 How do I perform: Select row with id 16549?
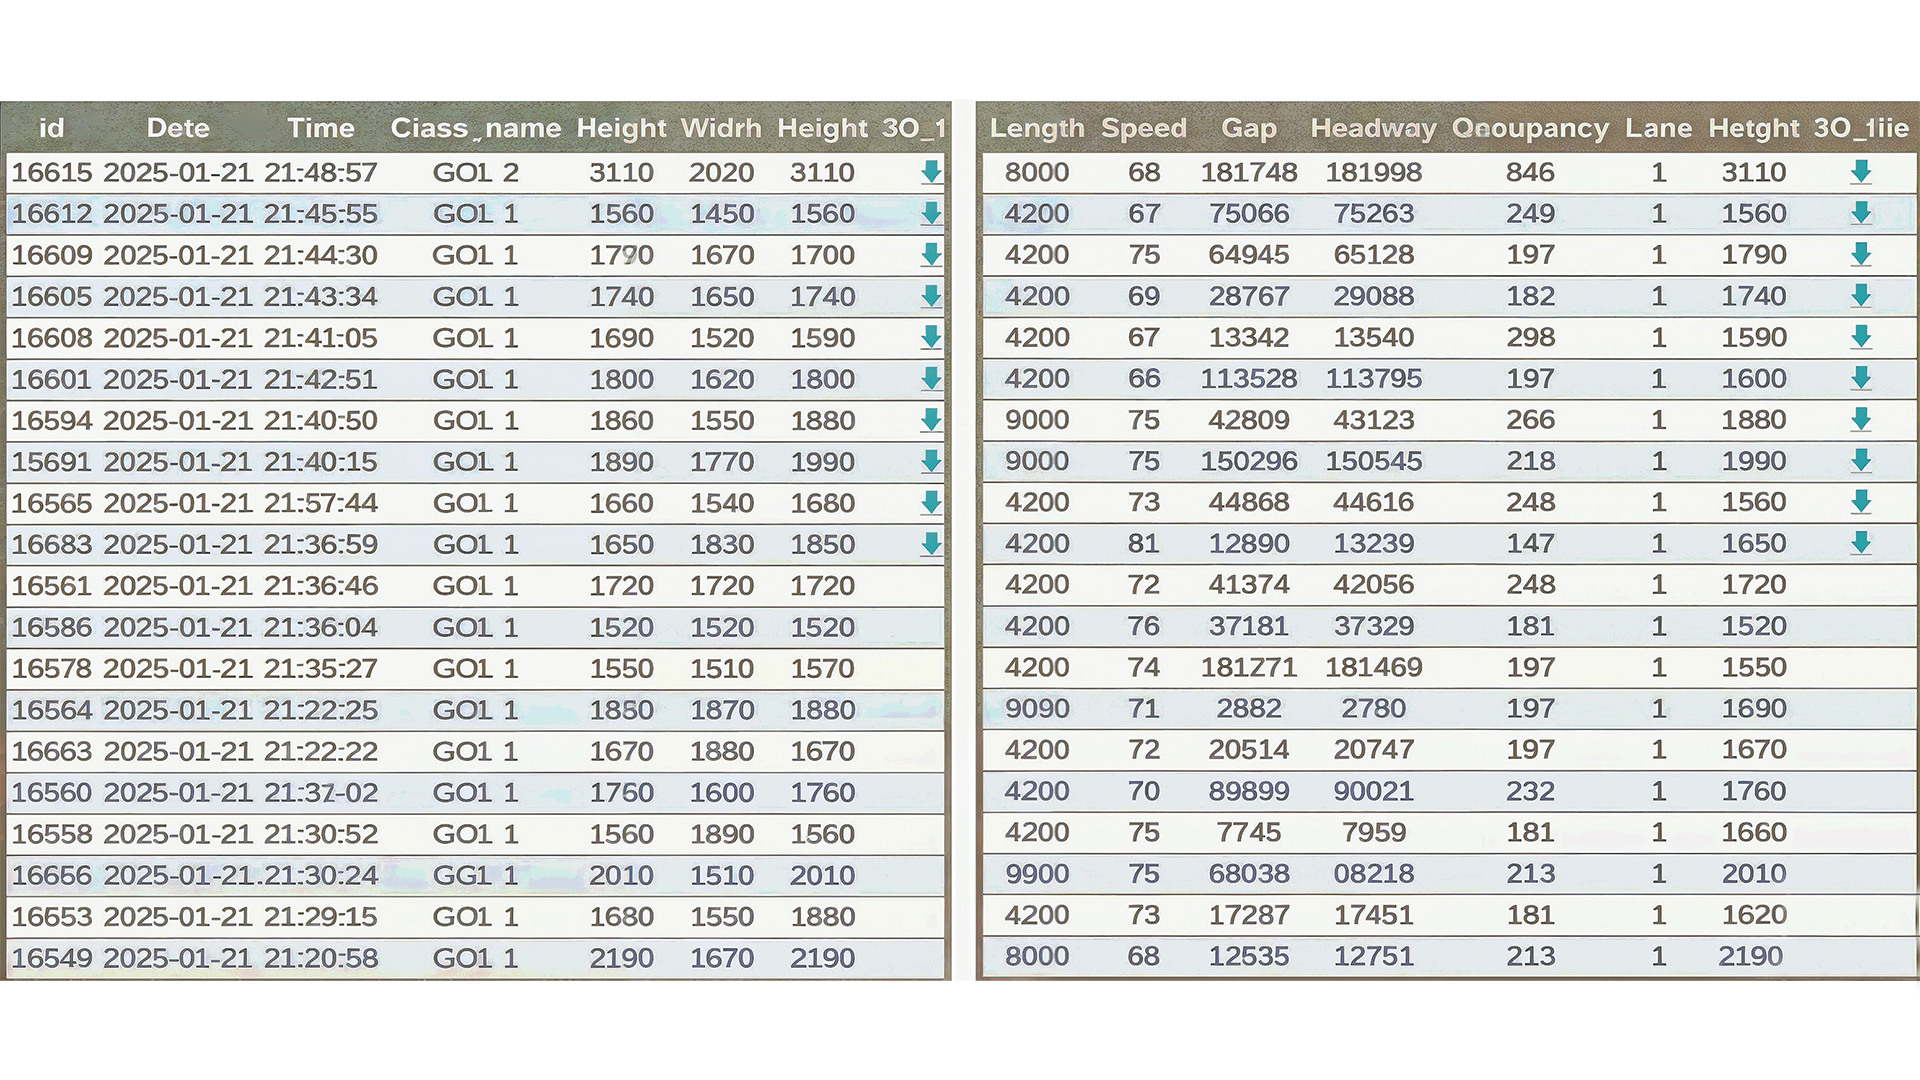click(x=51, y=958)
